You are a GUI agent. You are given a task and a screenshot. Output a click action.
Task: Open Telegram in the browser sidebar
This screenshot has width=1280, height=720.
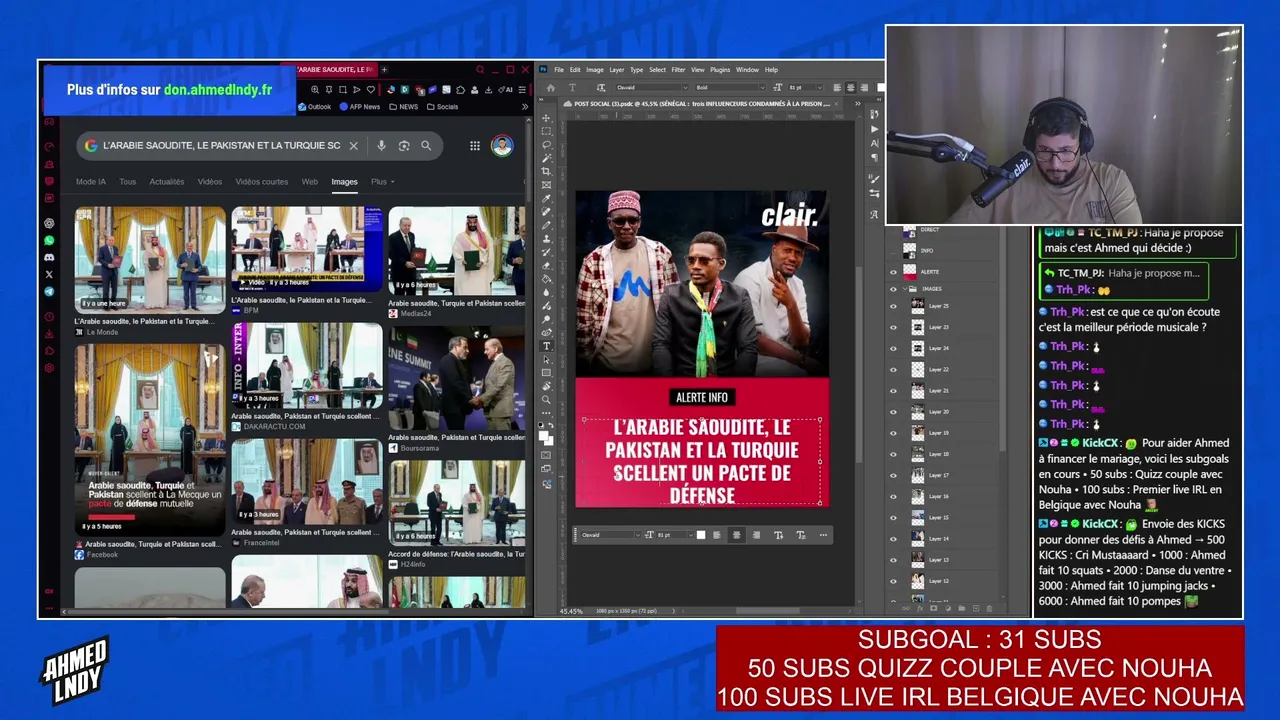(49, 292)
